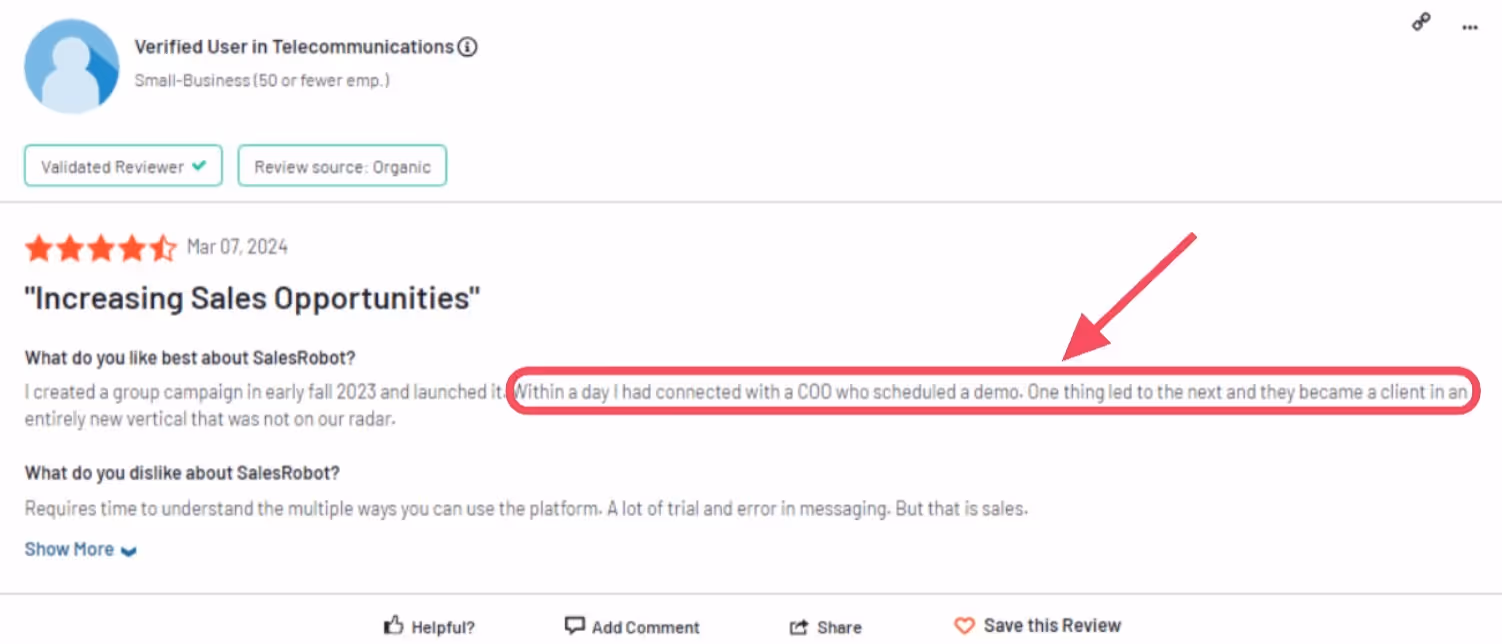Click the heart icon to save review
Viewport: 1502px width, 644px height.
[965, 624]
